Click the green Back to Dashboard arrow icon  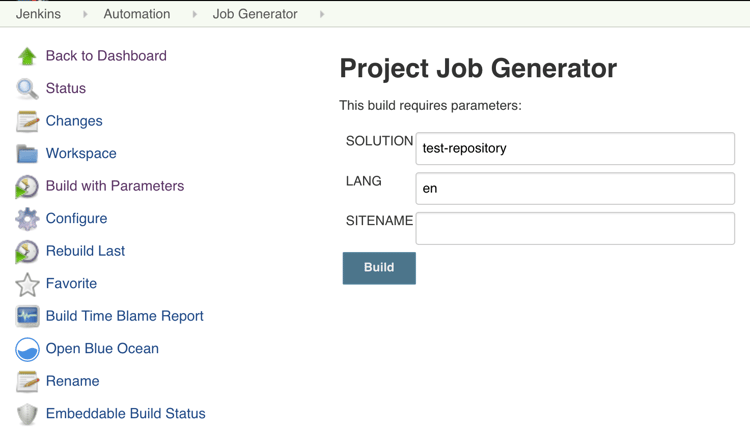(x=27, y=57)
